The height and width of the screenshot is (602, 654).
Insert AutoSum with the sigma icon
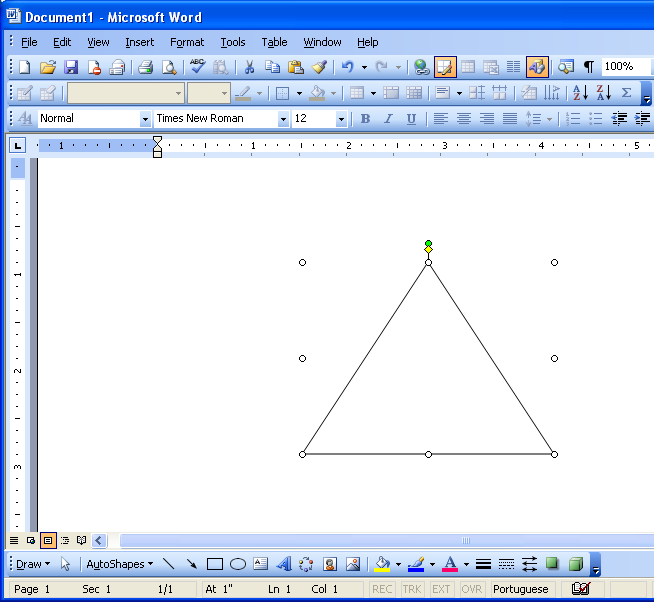[x=626, y=93]
